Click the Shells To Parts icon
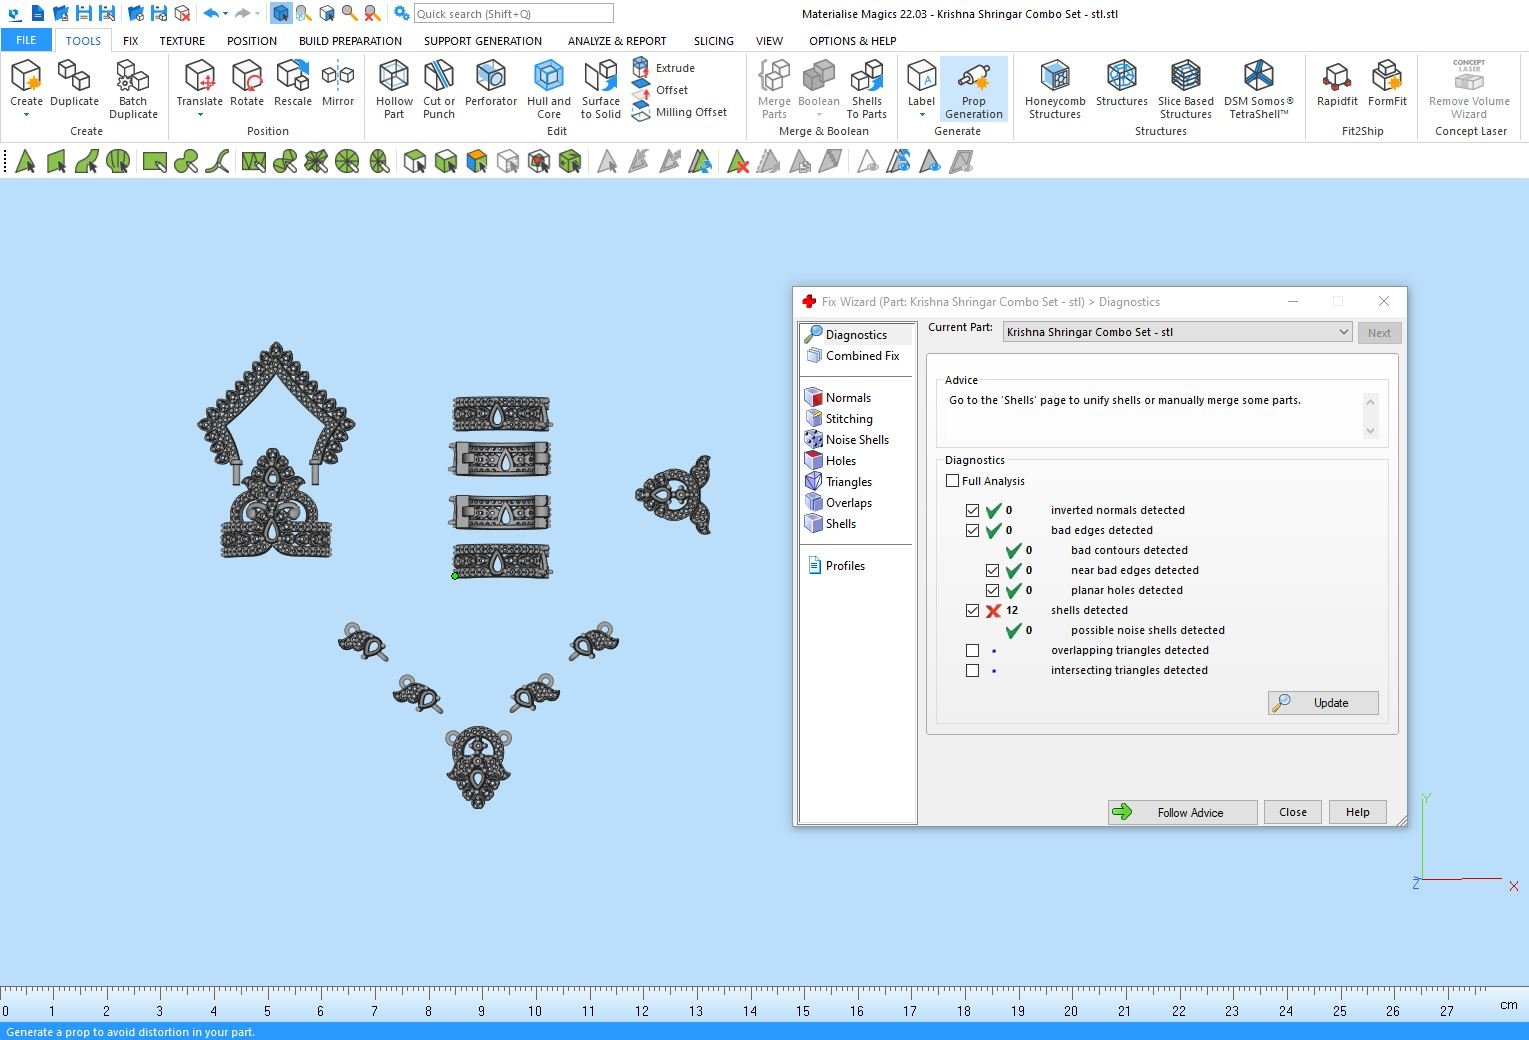 tap(866, 88)
